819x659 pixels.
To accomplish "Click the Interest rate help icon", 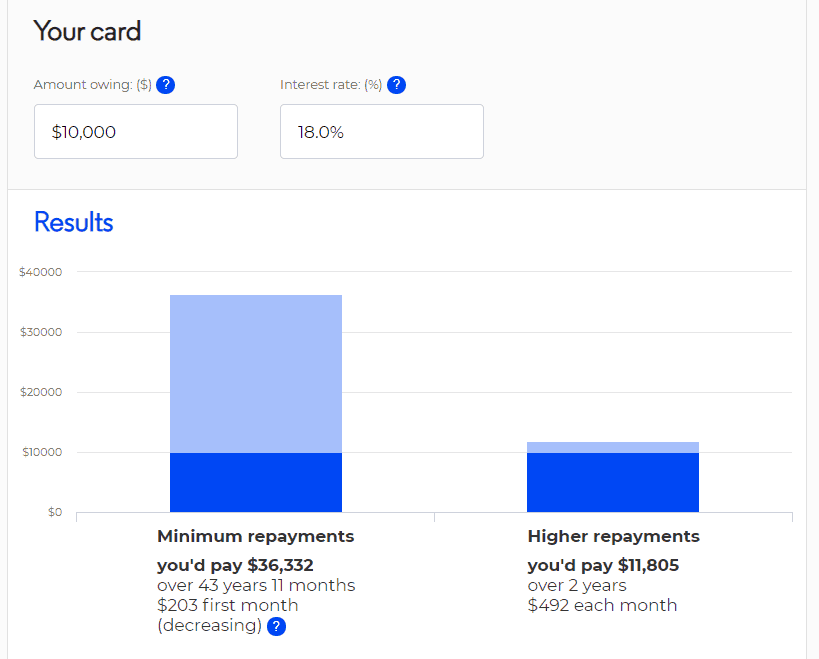I will point(396,85).
